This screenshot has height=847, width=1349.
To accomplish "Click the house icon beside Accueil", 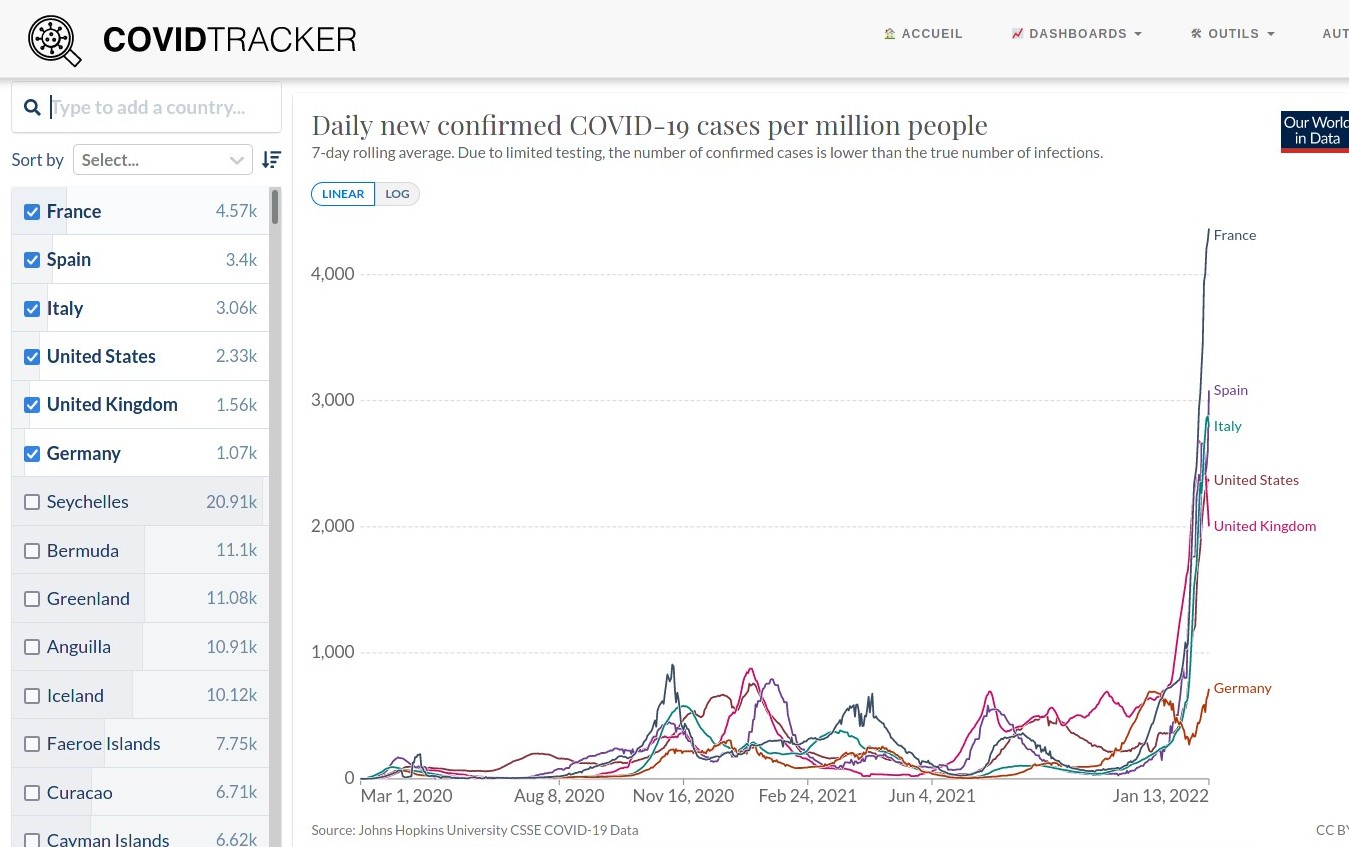I will coord(889,34).
